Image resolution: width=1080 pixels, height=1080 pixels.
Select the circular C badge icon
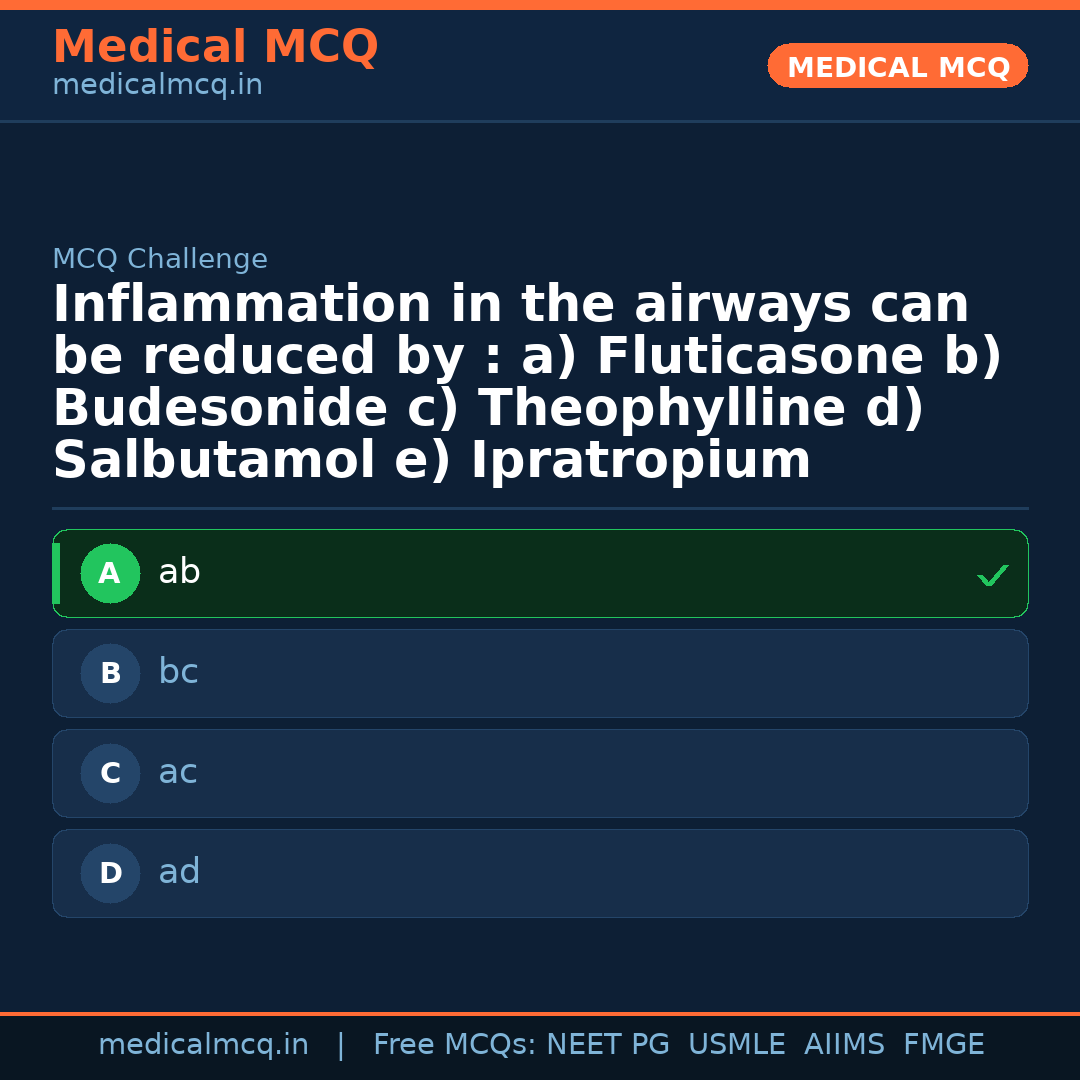tap(110, 773)
